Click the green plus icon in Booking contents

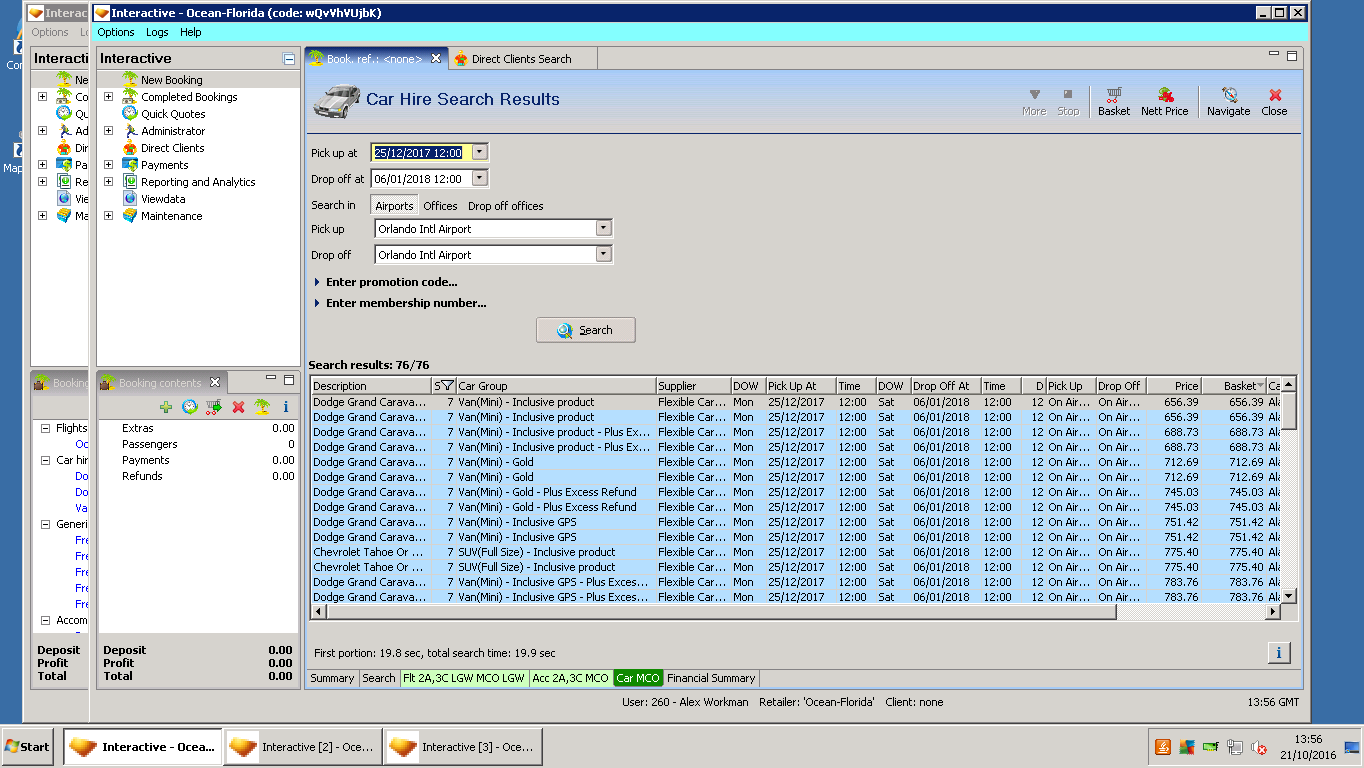(x=166, y=407)
